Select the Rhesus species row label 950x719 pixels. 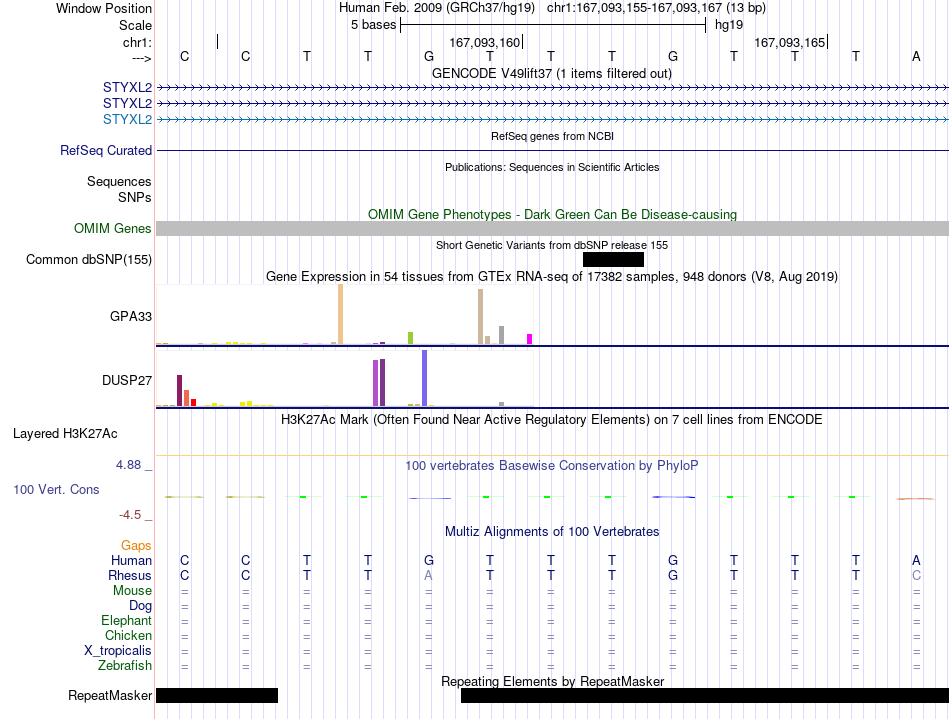pyautogui.click(x=130, y=575)
